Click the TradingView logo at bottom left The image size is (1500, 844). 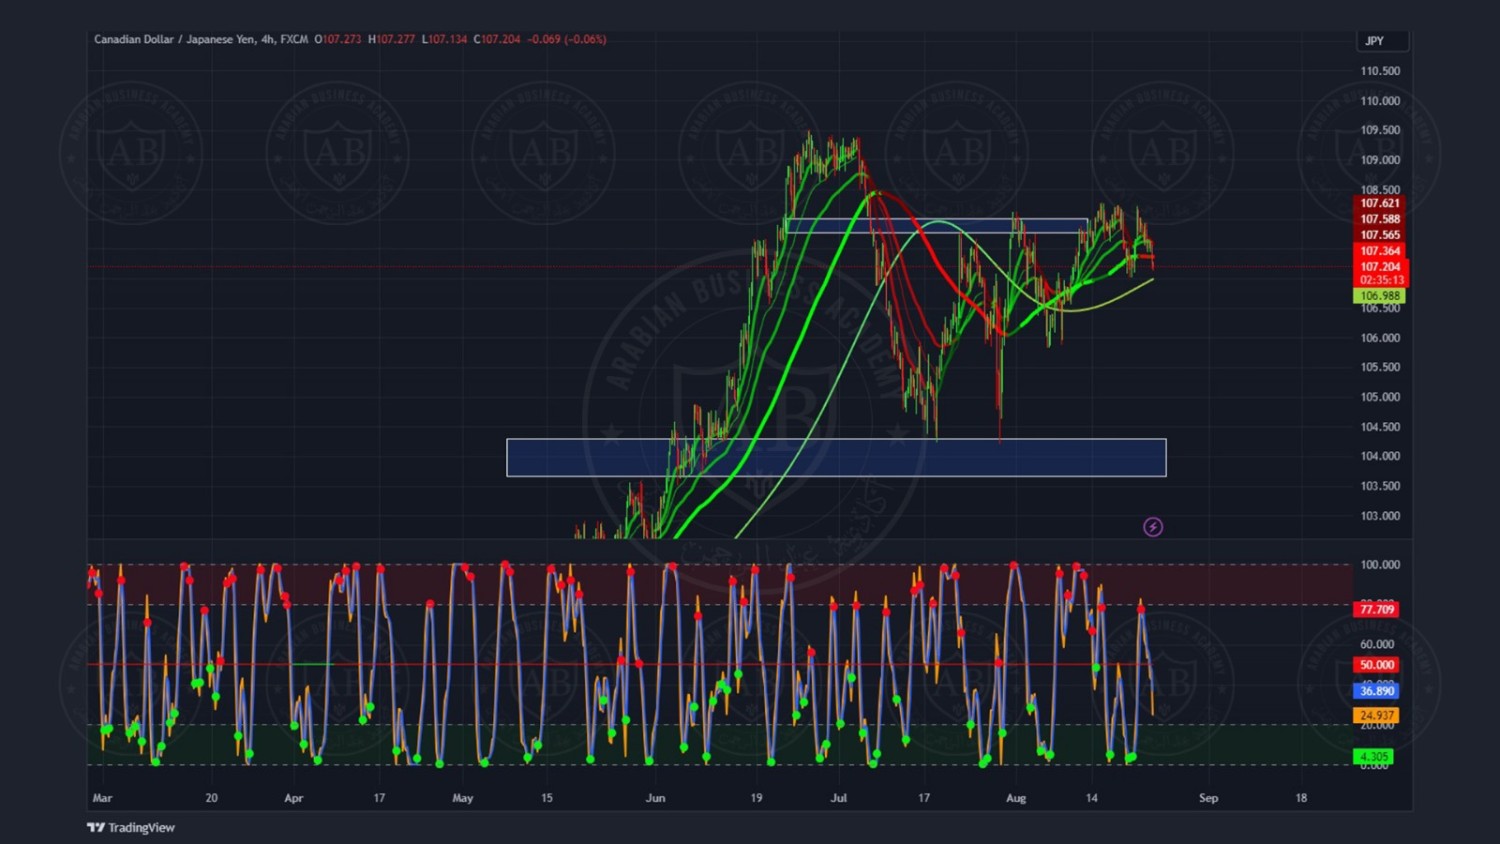point(131,827)
